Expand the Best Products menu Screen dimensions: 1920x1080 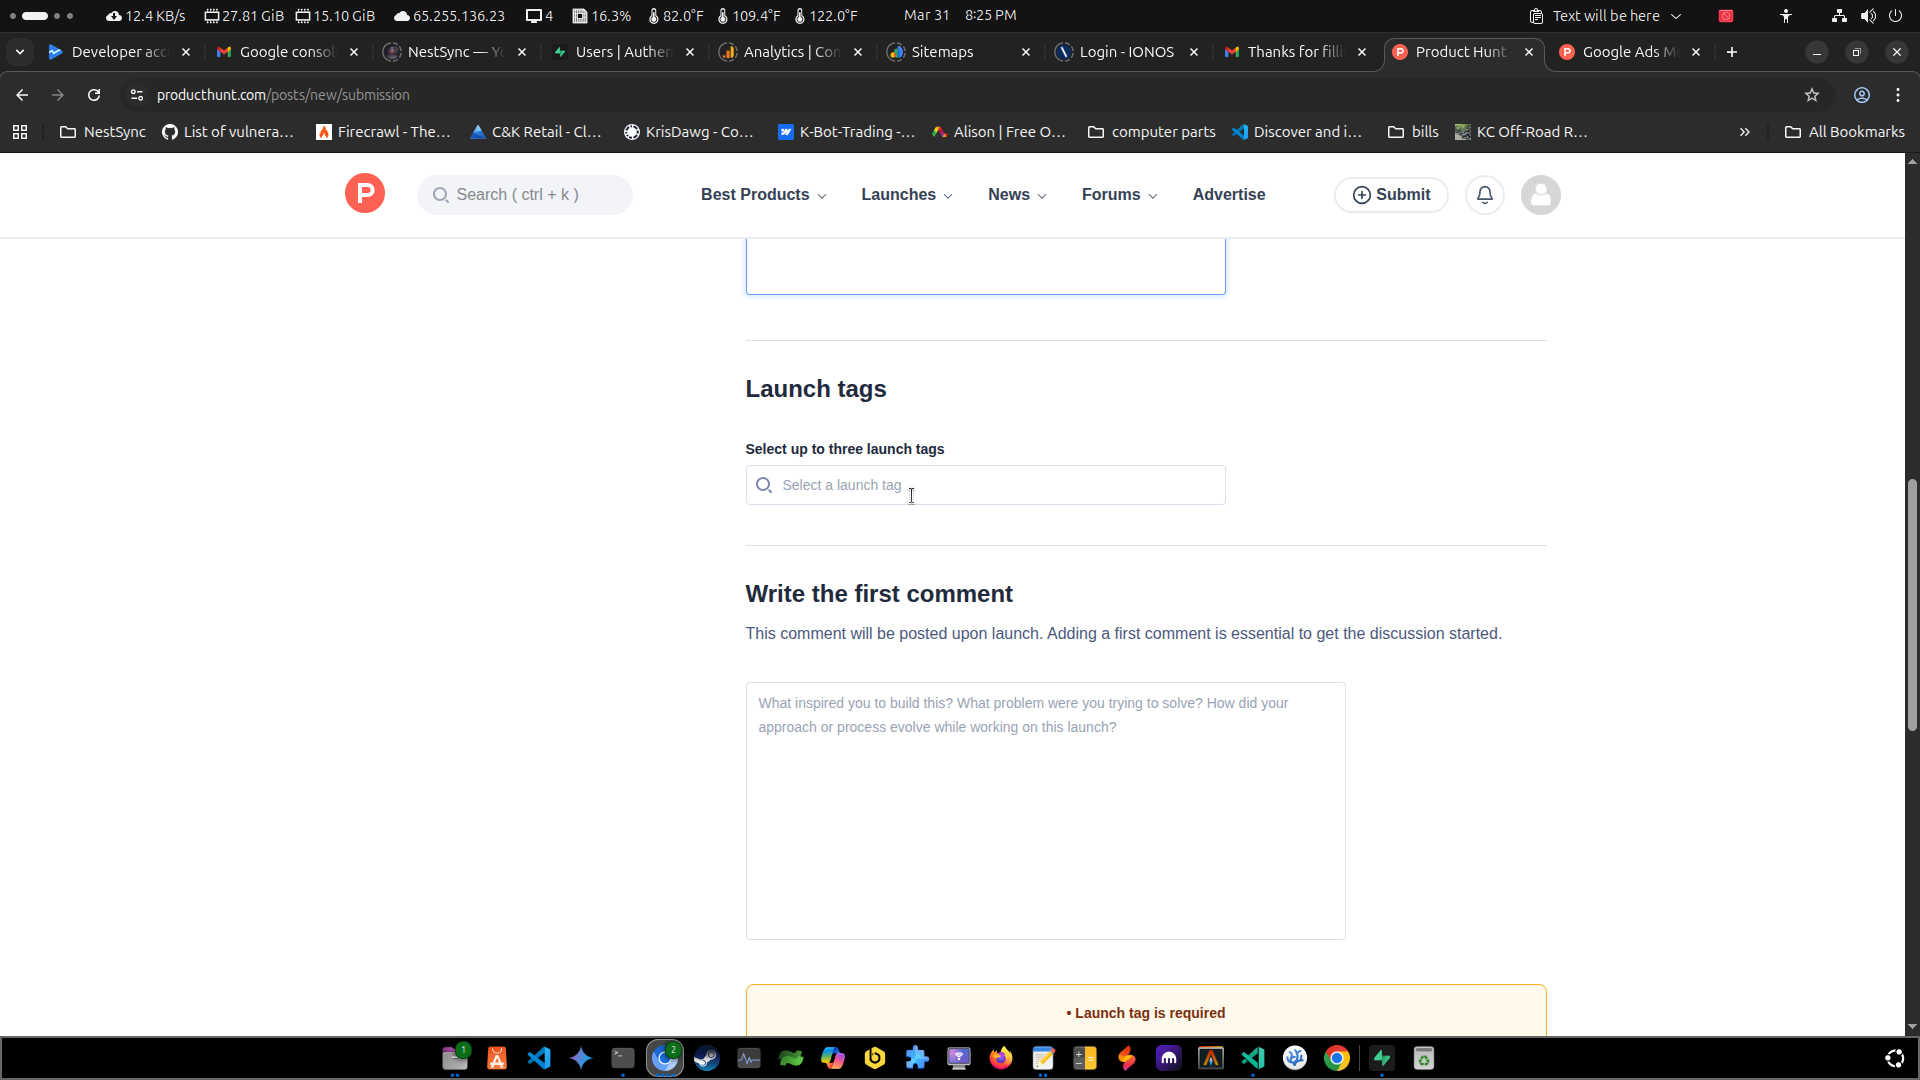[x=763, y=195]
